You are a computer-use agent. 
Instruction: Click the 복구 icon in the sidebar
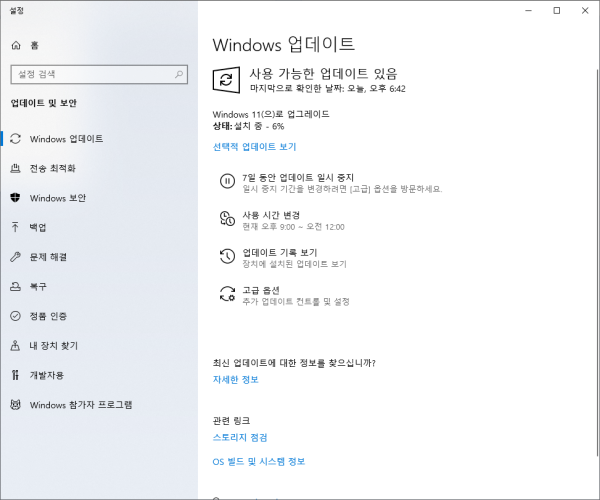point(15,286)
